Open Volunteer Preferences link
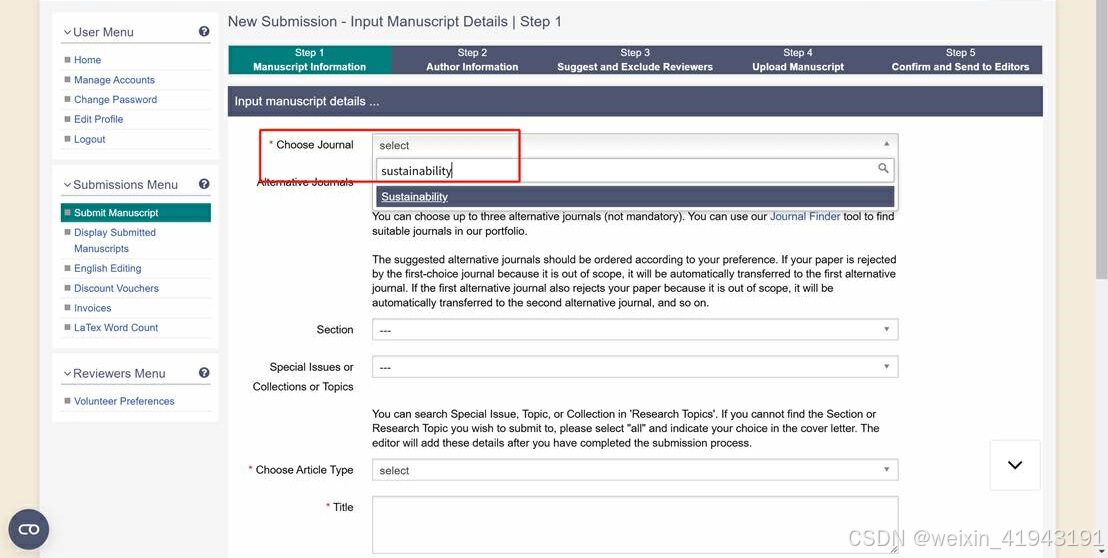The image size is (1108, 558). (124, 401)
